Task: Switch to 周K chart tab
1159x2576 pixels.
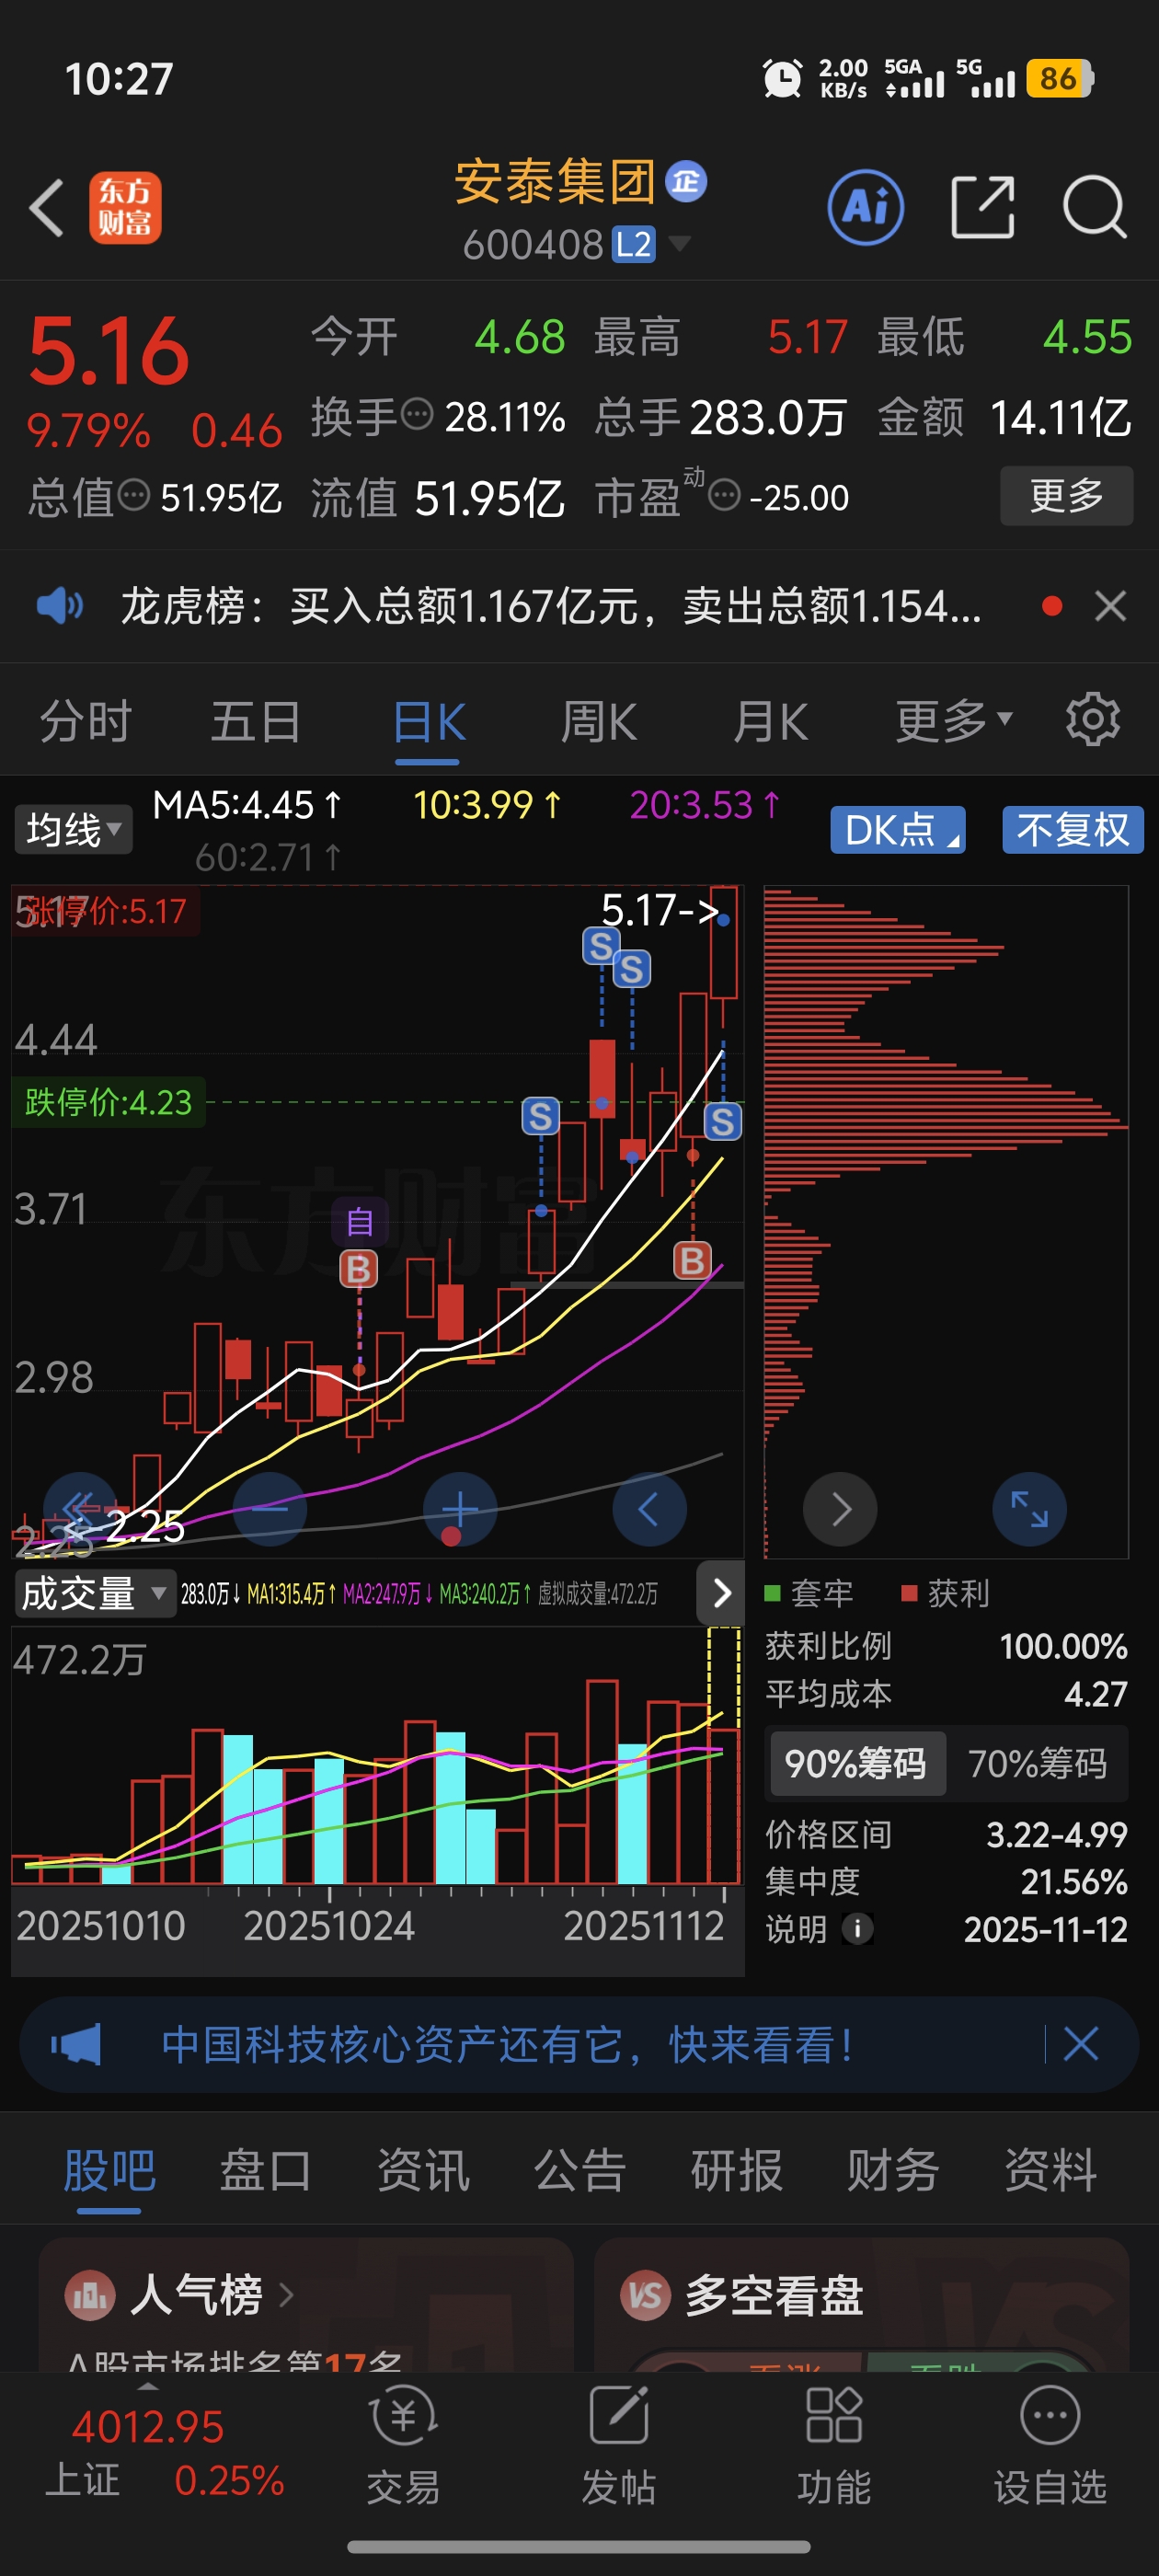Action: [599, 720]
